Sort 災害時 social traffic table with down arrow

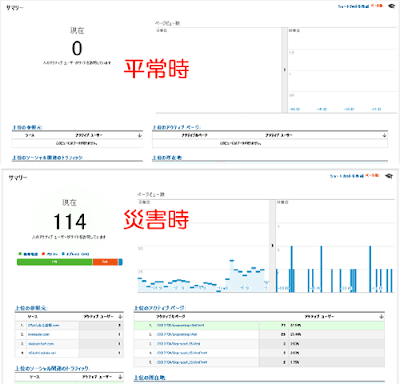pyautogui.click(x=120, y=377)
